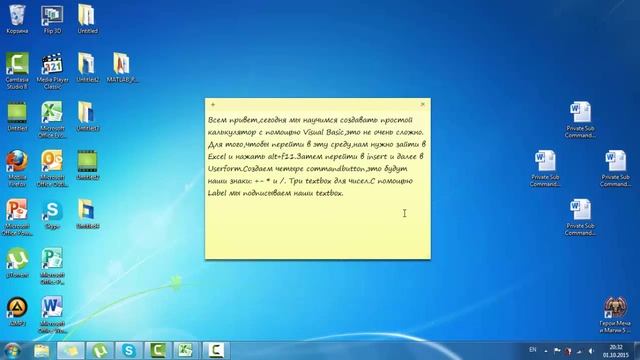Click the taskbar clock showing 20:32
The width and height of the screenshot is (640, 360).
[x=616, y=351]
